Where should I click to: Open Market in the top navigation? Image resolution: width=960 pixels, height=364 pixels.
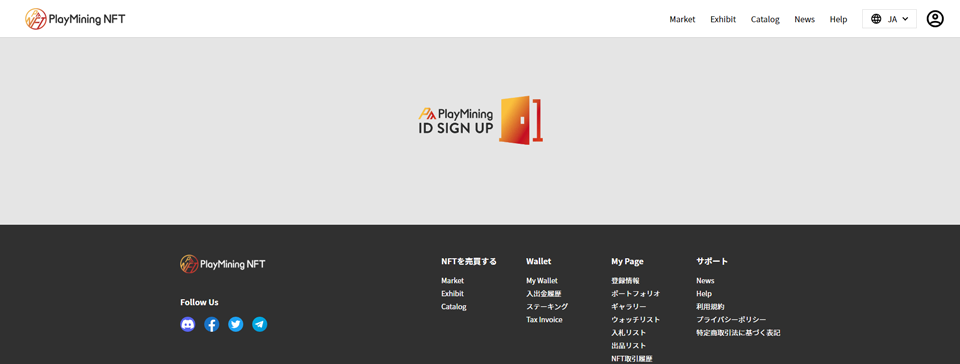(x=682, y=20)
